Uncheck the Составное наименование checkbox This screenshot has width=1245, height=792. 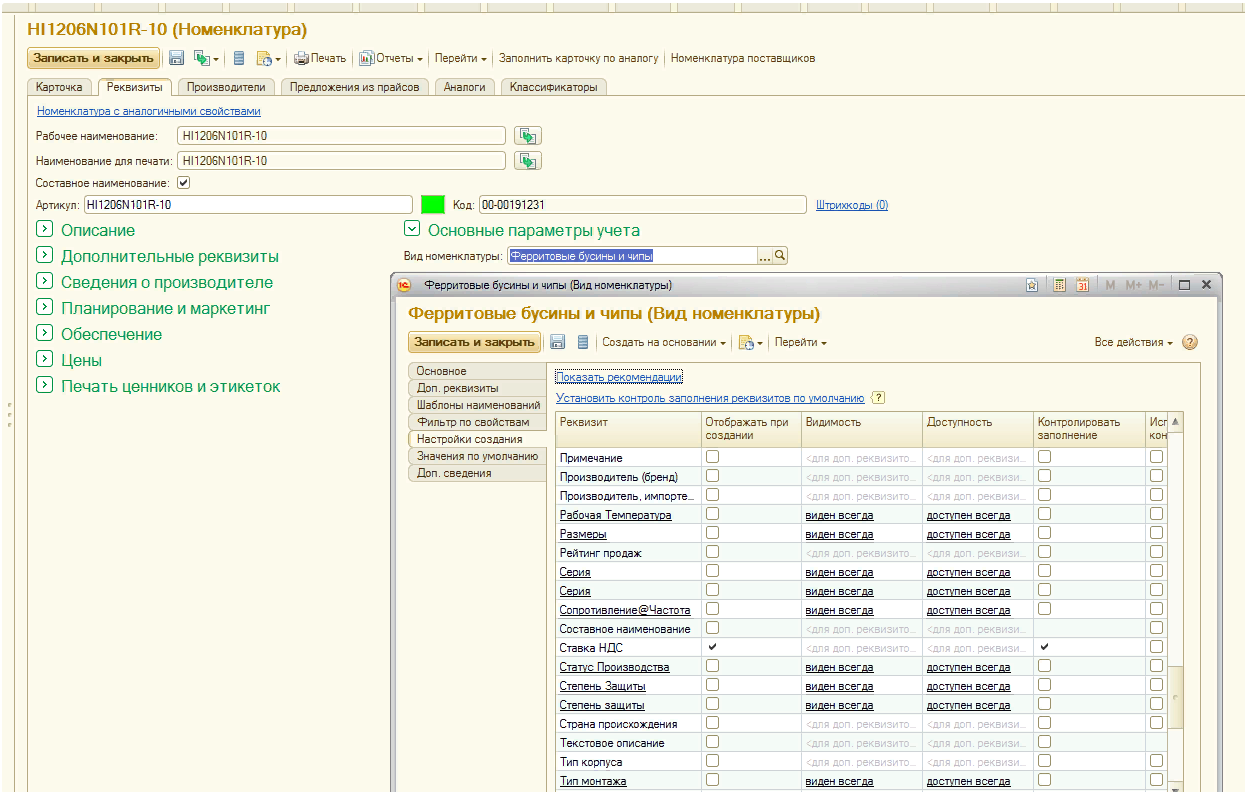pos(183,183)
